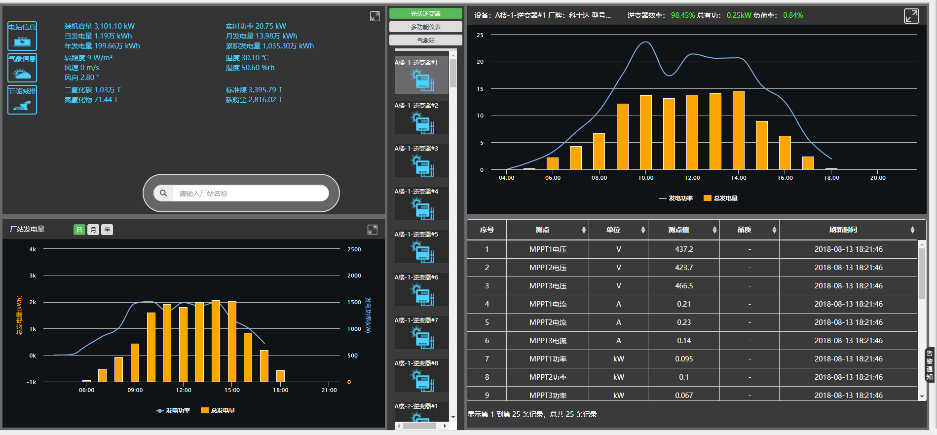Switch station chart to monthly view
This screenshot has height=435, width=937.
coord(93,229)
